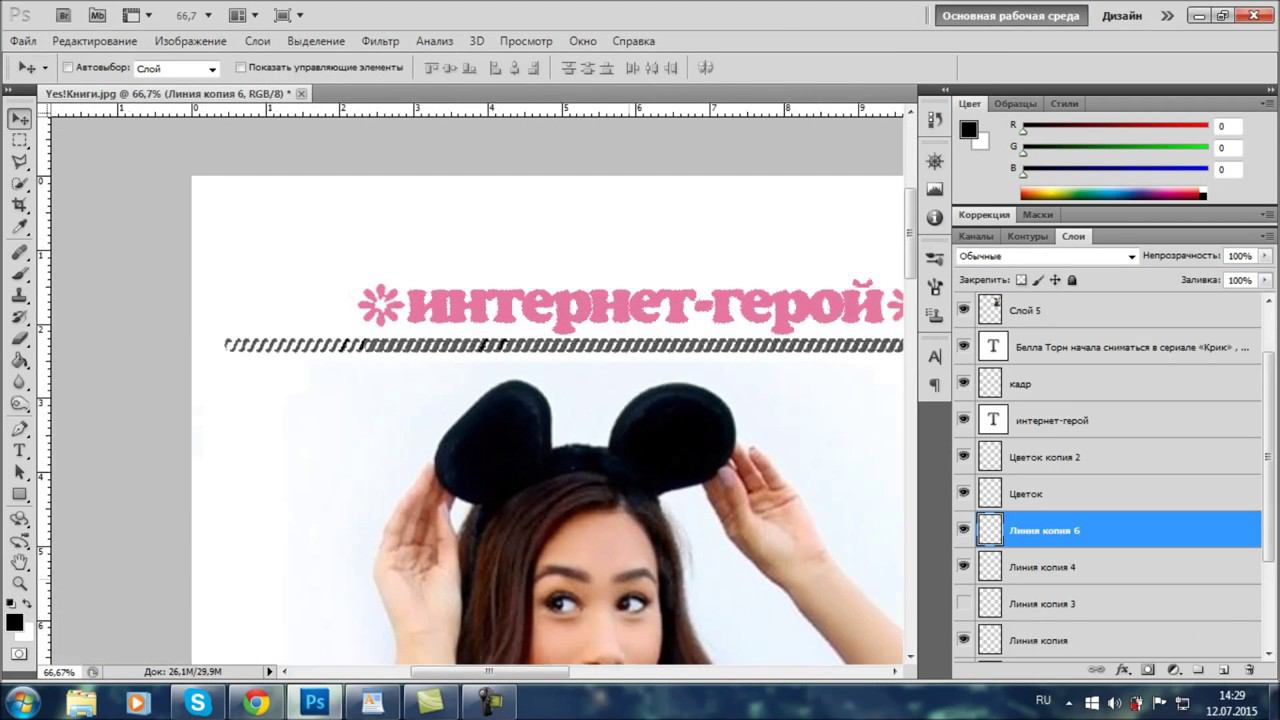The width and height of the screenshot is (1280, 720).
Task: Select the Spot Healing Brush tool
Action: (19, 252)
